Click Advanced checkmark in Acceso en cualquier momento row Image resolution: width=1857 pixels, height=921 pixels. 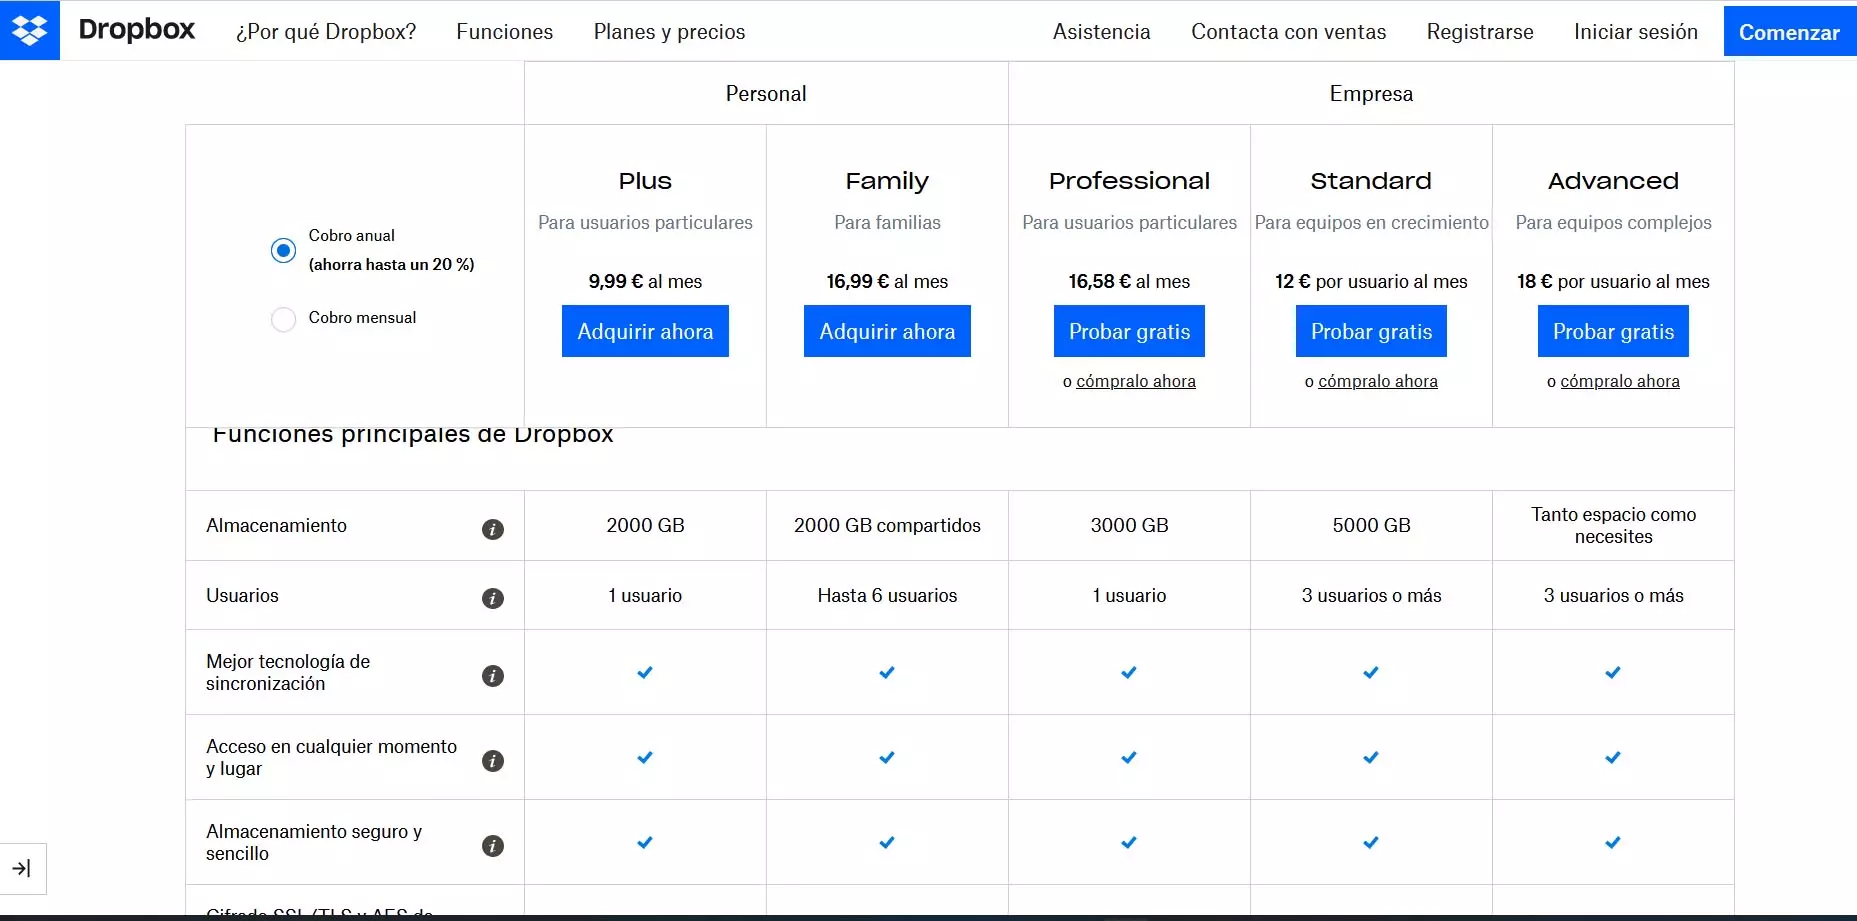pos(1613,757)
